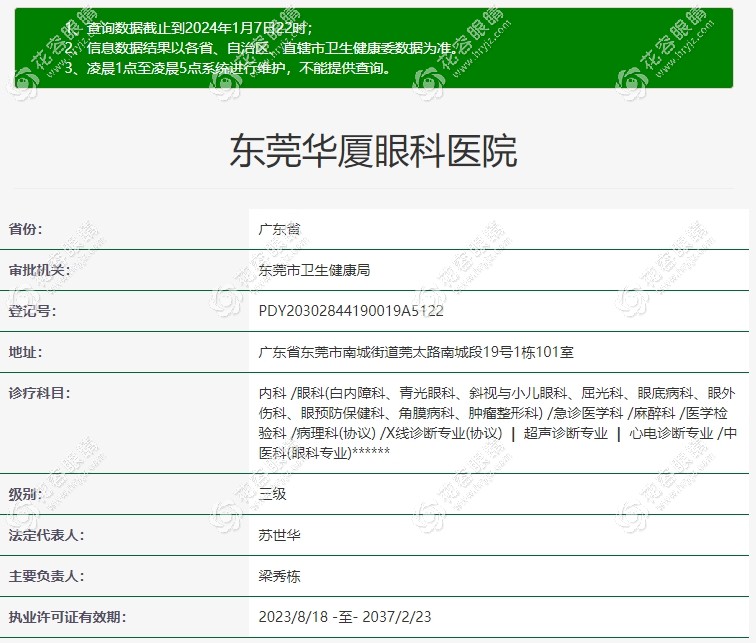Select the name 梁秀栋
Screen dimensions: 756x643
click(279, 576)
